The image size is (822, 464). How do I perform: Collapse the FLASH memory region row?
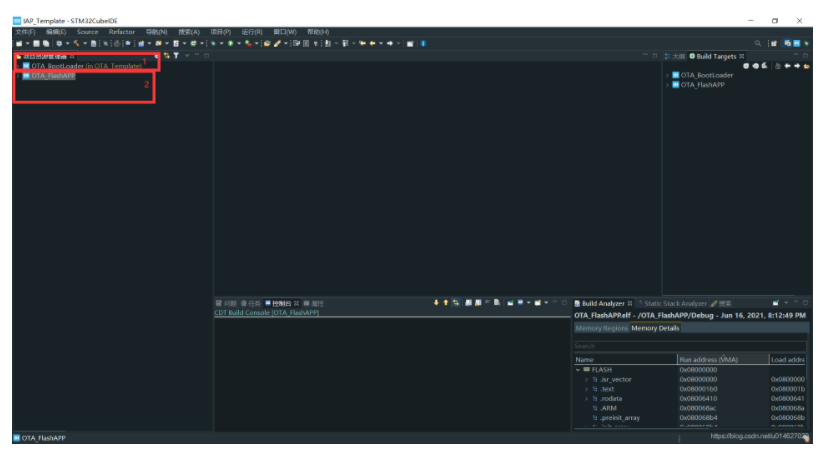pos(578,370)
